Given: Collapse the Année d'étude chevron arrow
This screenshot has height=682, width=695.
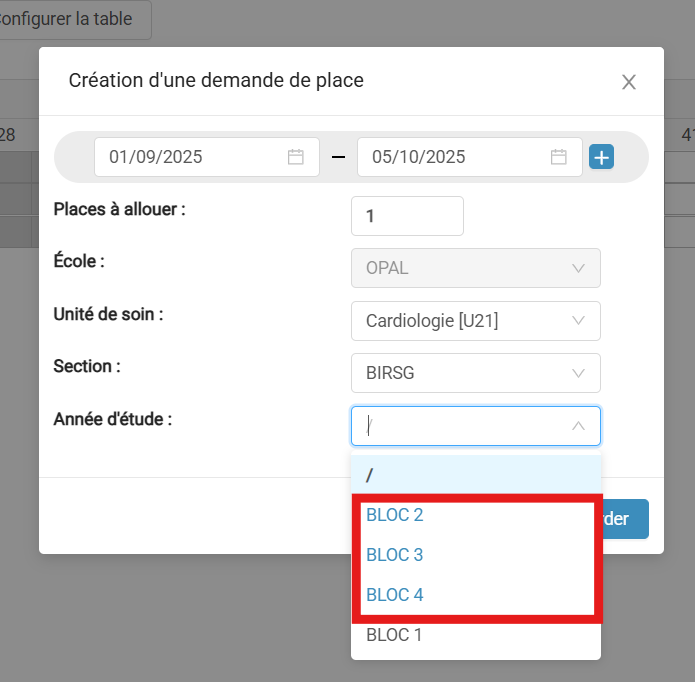Looking at the screenshot, I should point(578,426).
